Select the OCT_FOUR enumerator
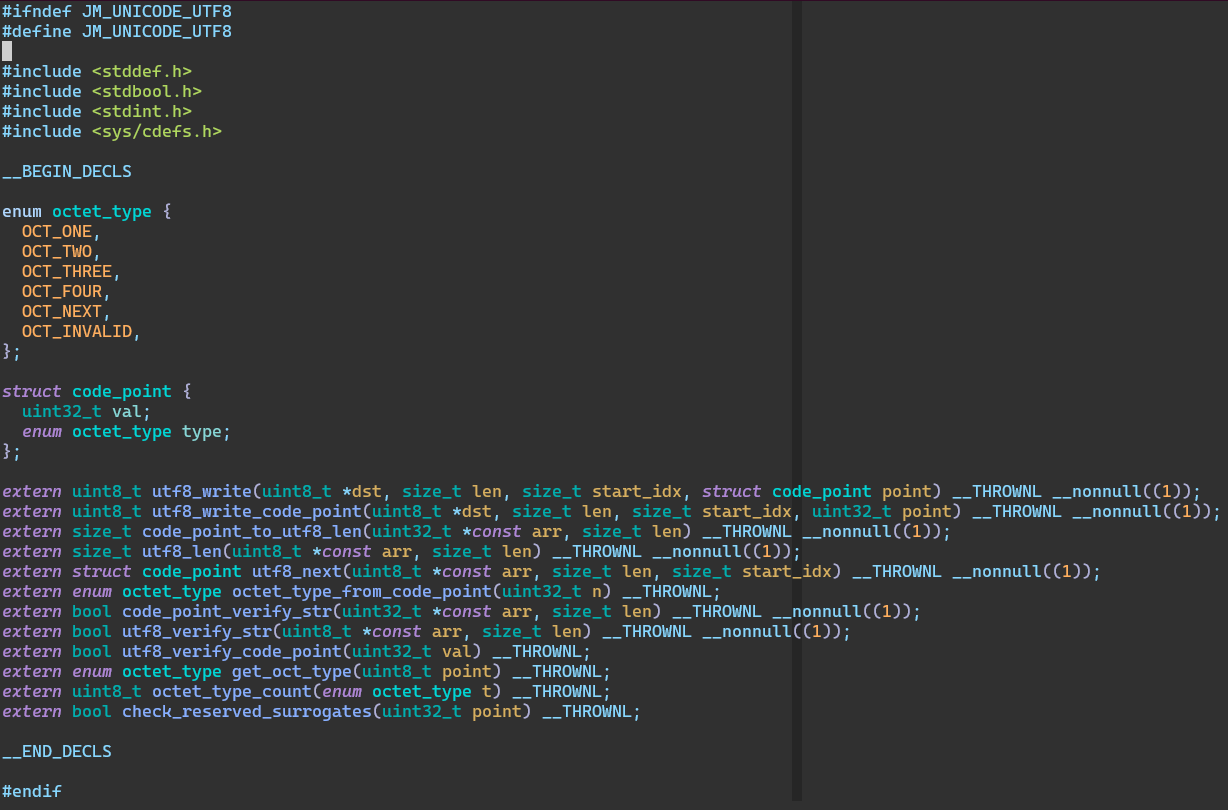 coord(62,291)
